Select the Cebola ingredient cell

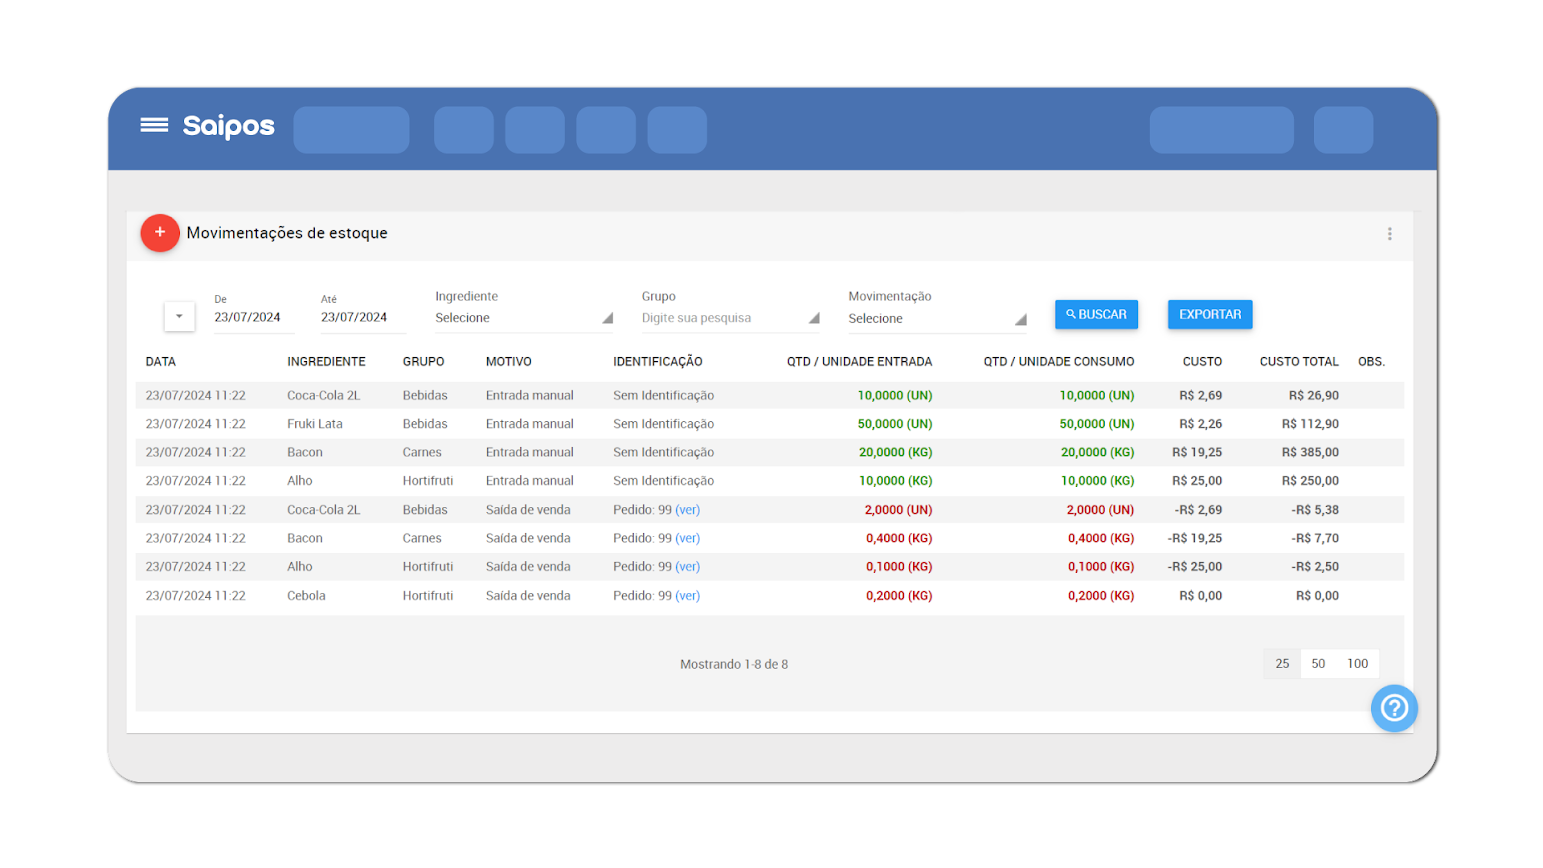[306, 596]
